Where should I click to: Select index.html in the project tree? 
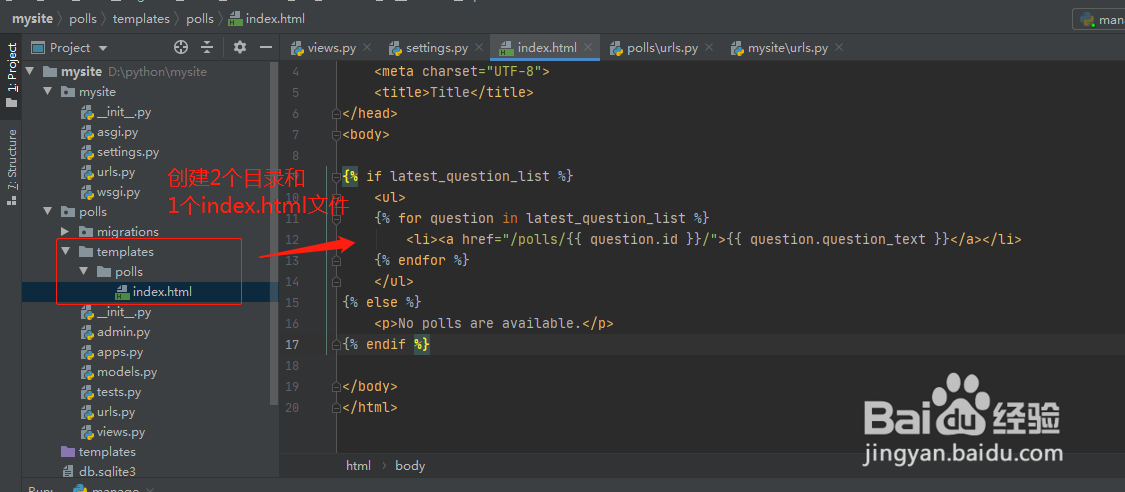(x=161, y=292)
